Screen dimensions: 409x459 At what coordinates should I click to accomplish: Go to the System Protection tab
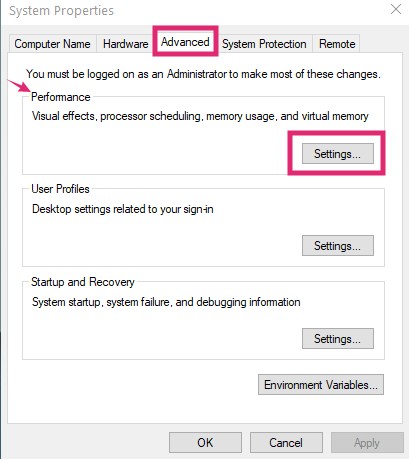[x=264, y=44]
